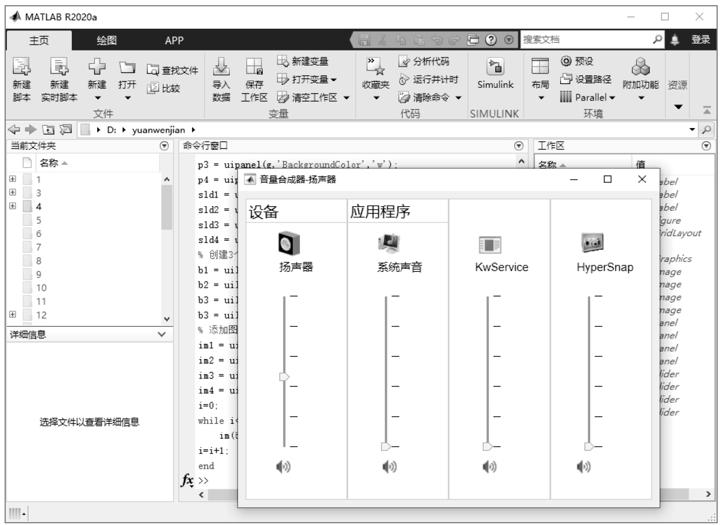Minimize the ribbon toolstrip
The width and height of the screenshot is (720, 525).
[x=707, y=110]
